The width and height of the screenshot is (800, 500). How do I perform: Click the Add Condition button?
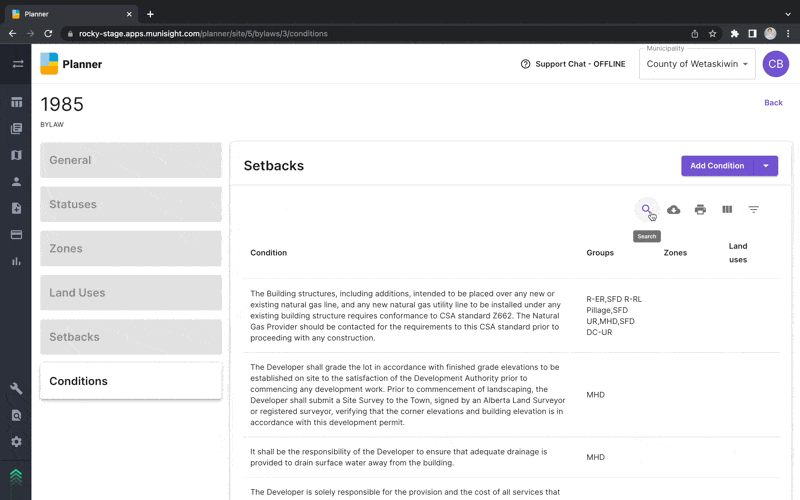tap(717, 166)
